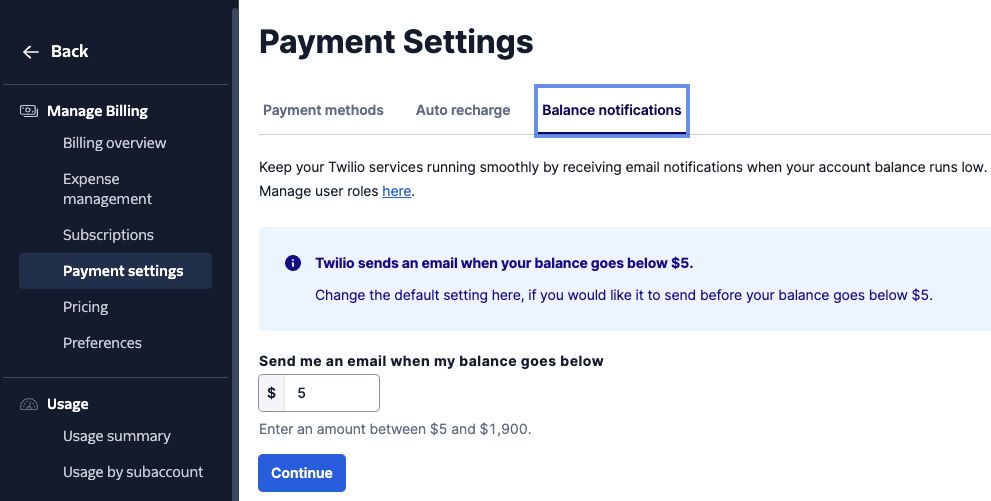The height and width of the screenshot is (501, 991).
Task: Open billing Preferences
Action: 102,343
